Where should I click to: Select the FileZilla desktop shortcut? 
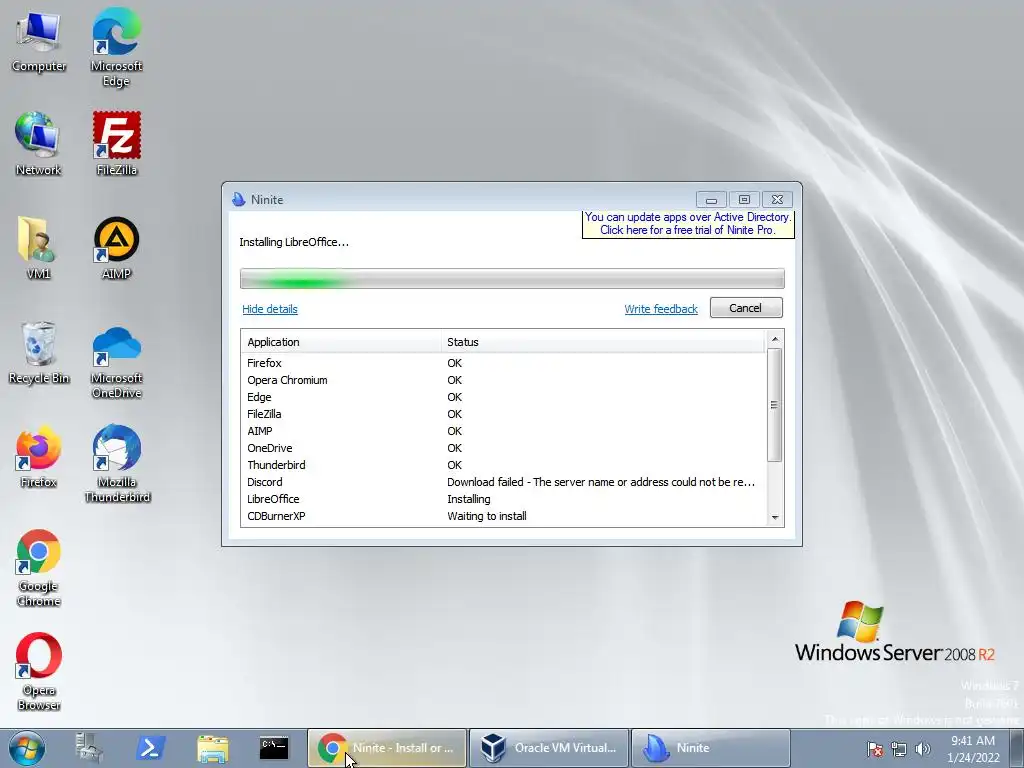pyautogui.click(x=116, y=144)
